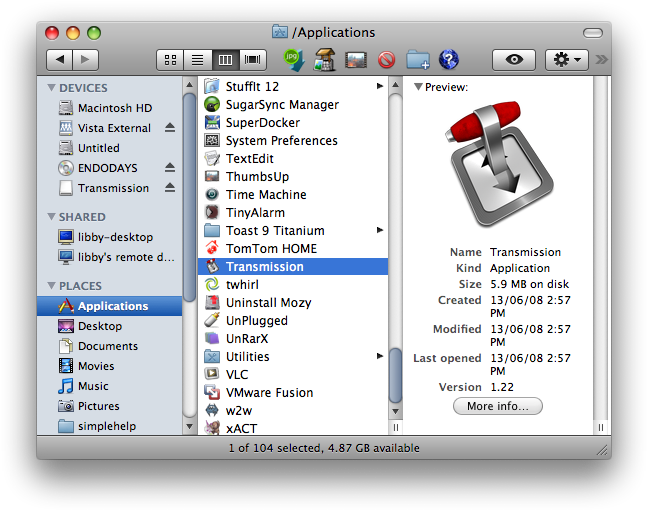Expand the Utilities folder arrow

point(380,356)
